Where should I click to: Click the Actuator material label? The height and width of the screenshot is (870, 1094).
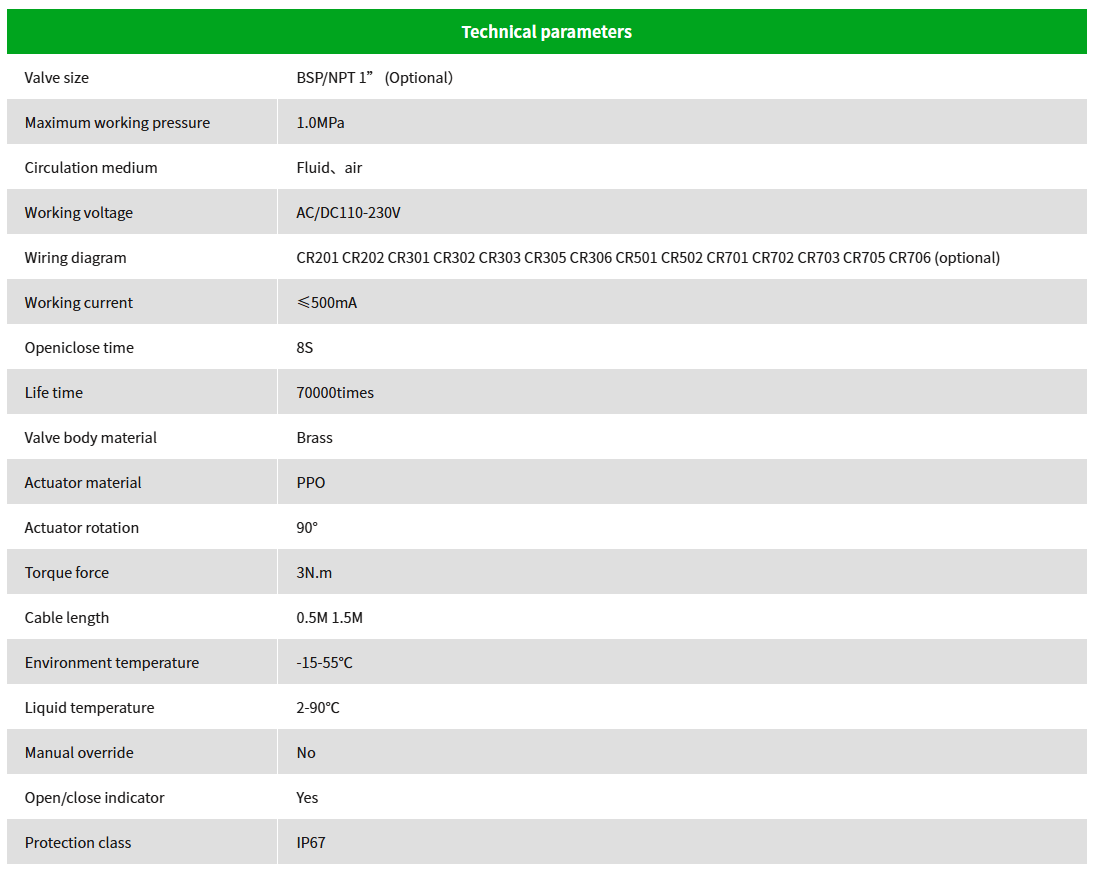(x=83, y=483)
